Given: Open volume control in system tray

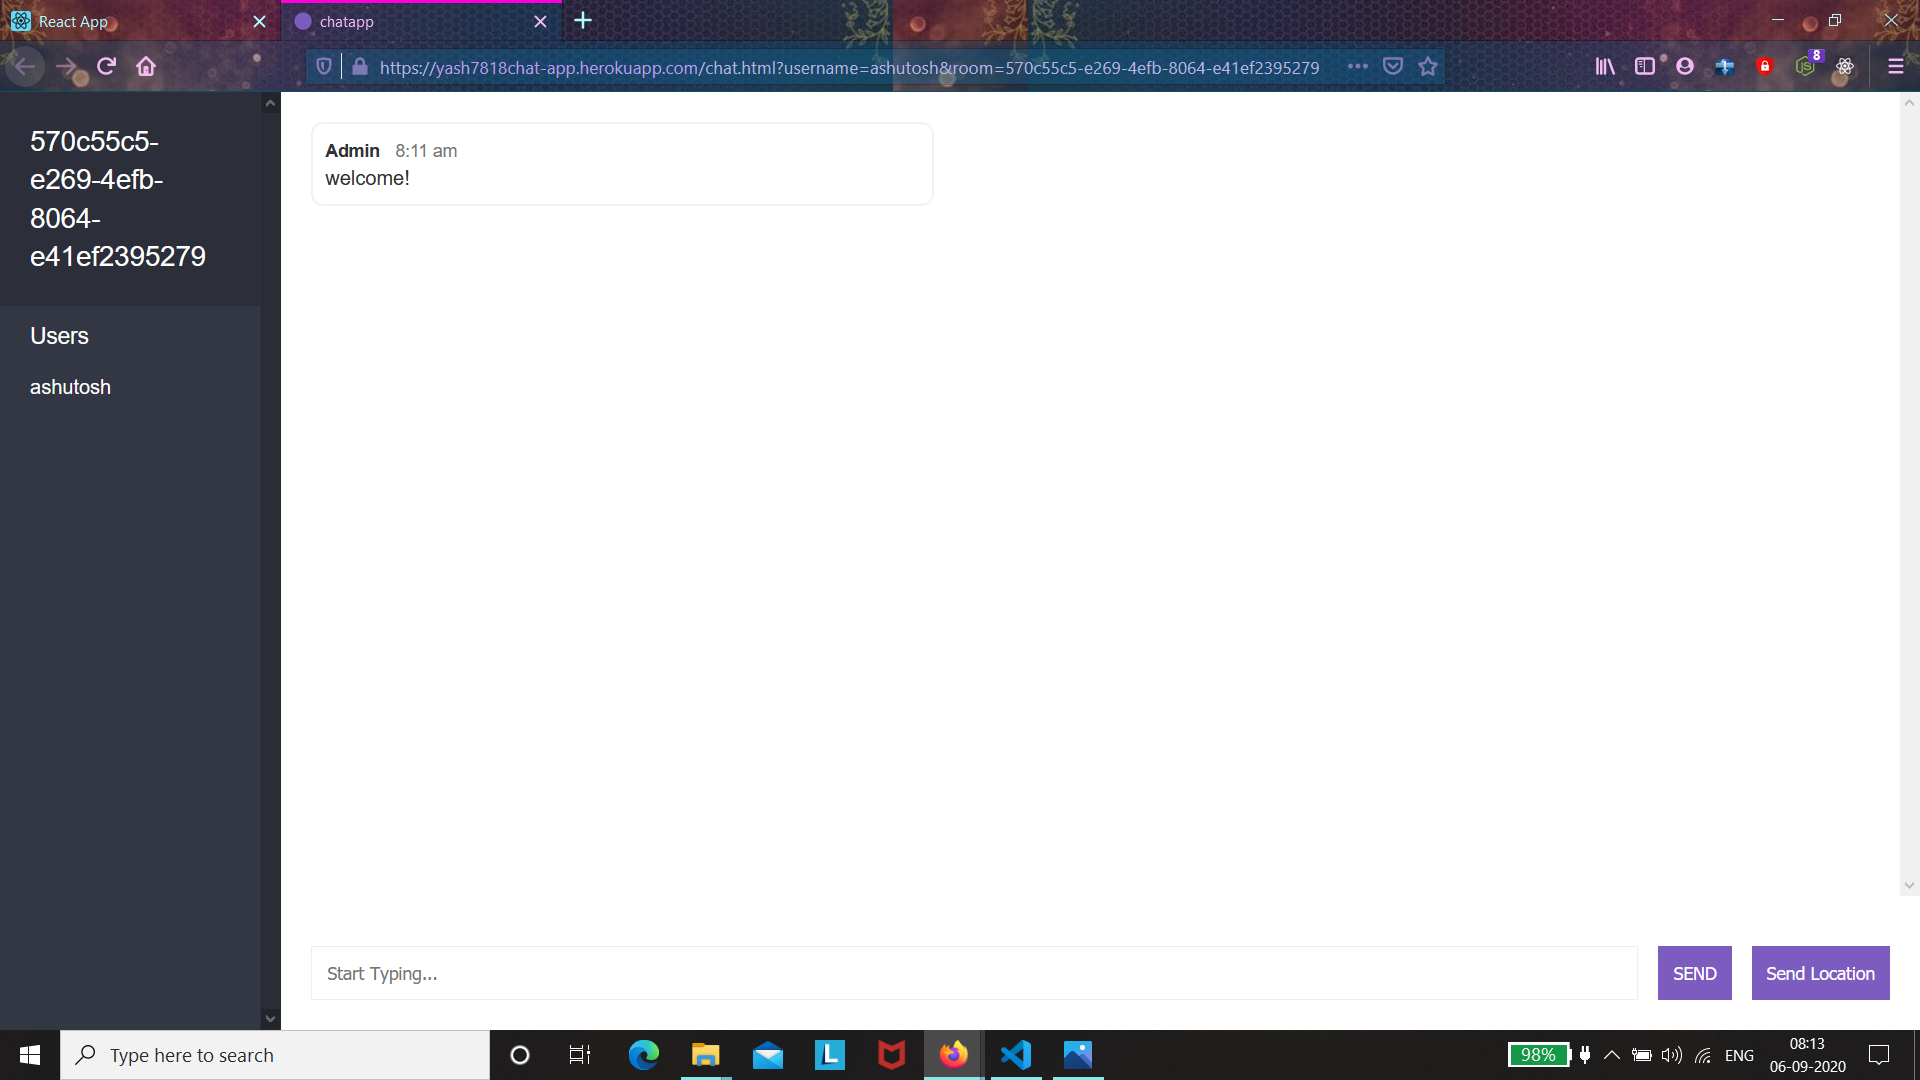Looking at the screenshot, I should coord(1671,1055).
